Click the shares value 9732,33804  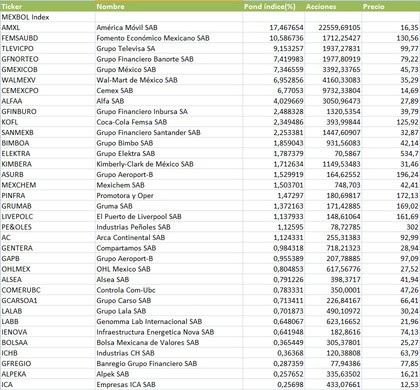[333, 90]
